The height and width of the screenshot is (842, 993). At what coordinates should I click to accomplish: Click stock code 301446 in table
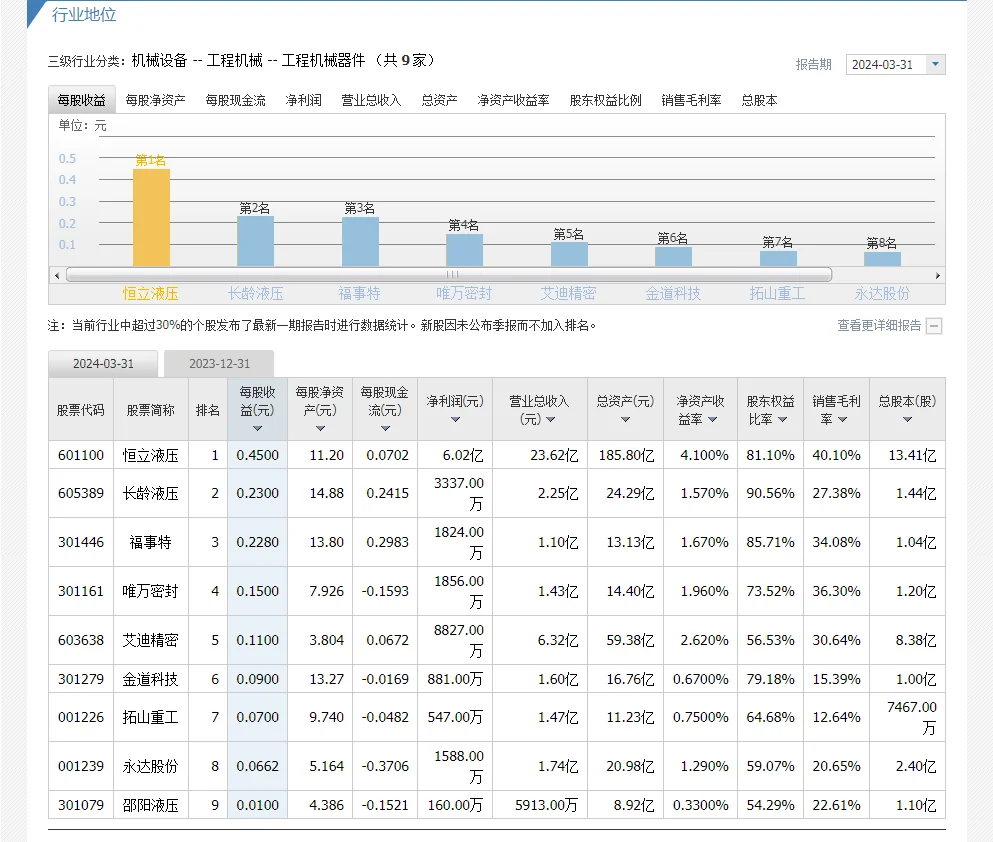tap(81, 542)
